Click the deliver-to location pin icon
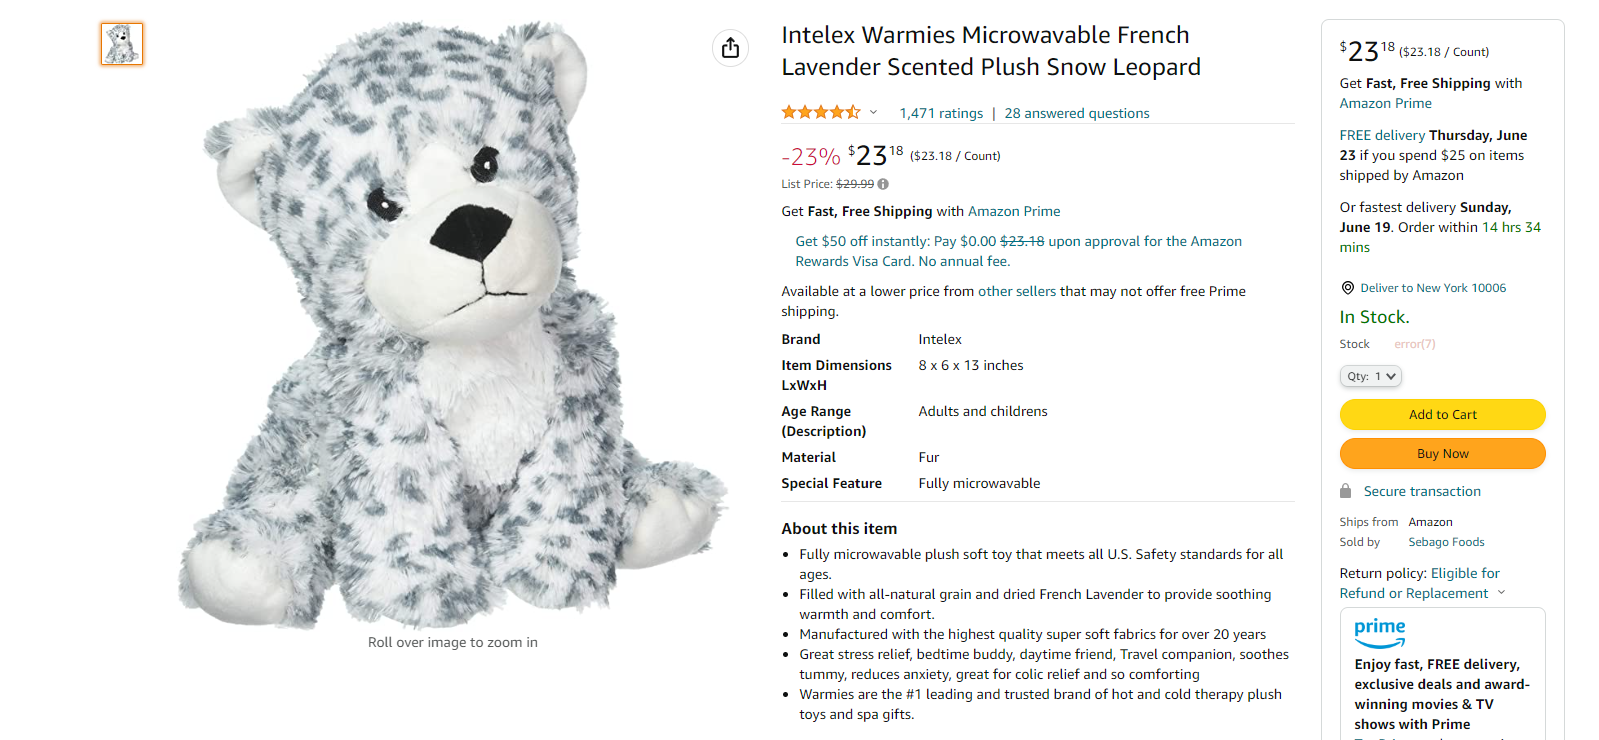This screenshot has height=740, width=1599. [x=1347, y=288]
